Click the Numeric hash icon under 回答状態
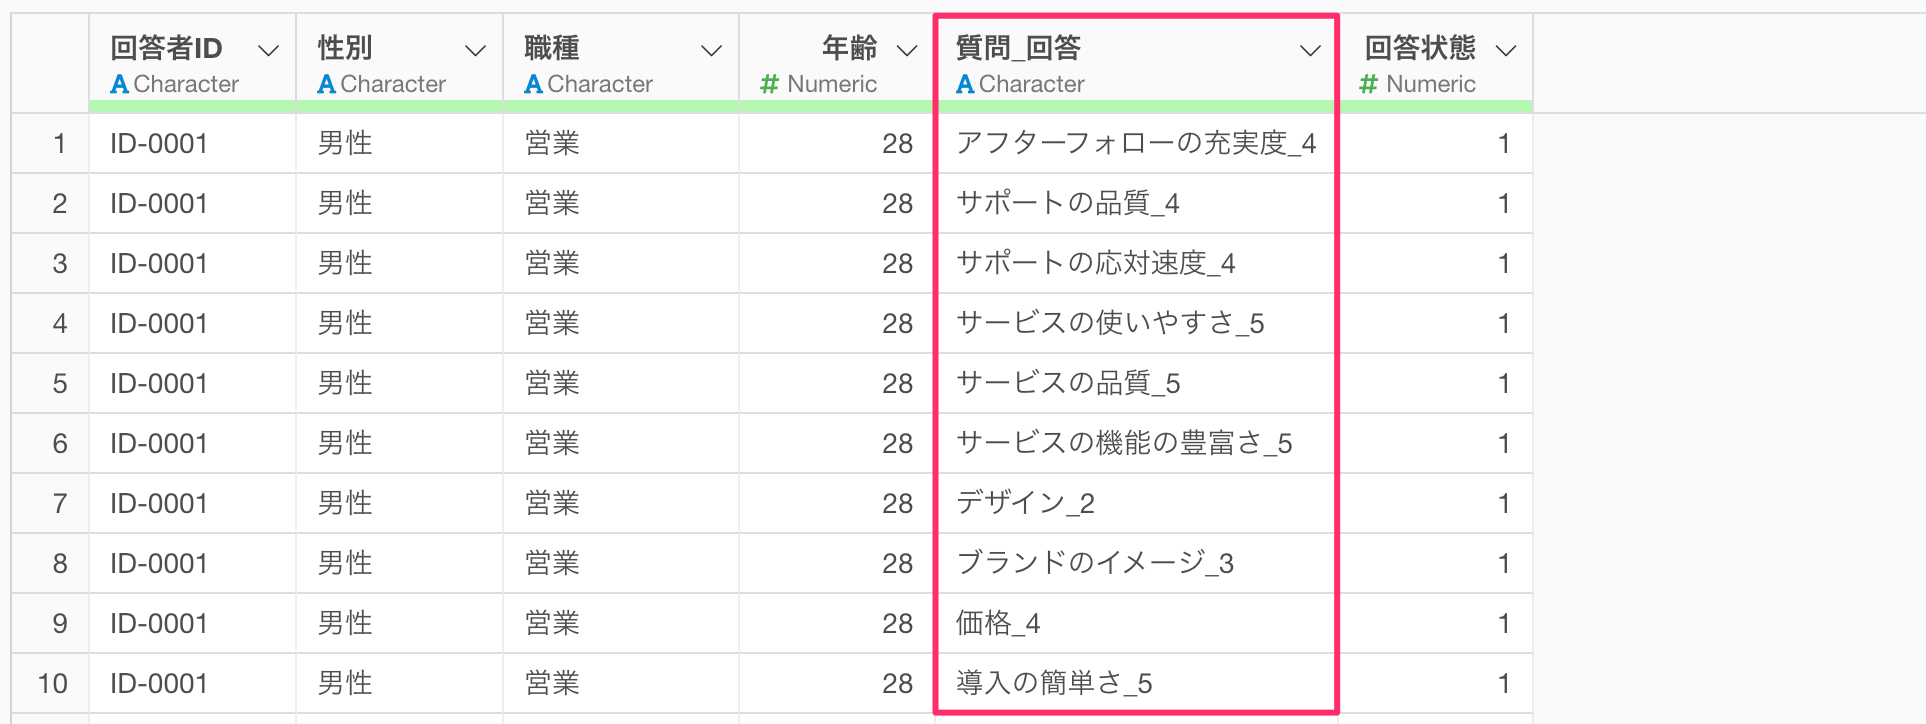 pos(1368,85)
